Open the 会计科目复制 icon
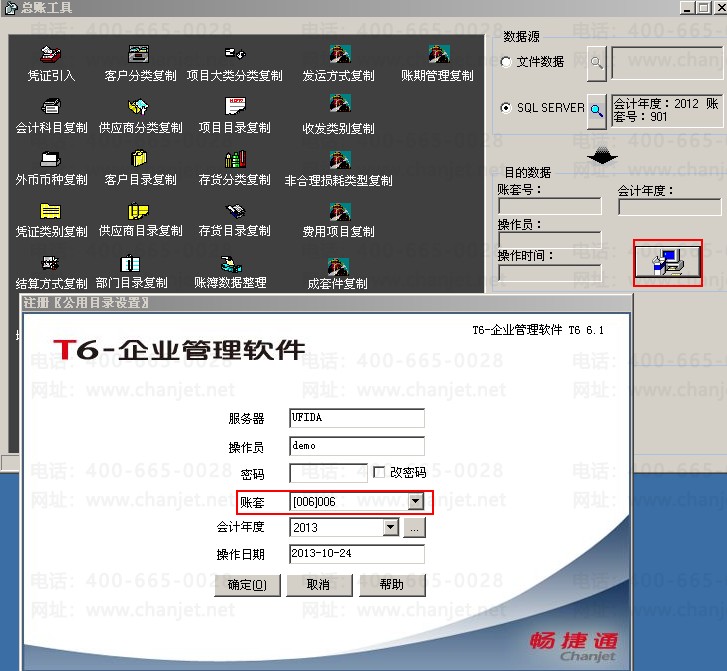 (x=51, y=106)
